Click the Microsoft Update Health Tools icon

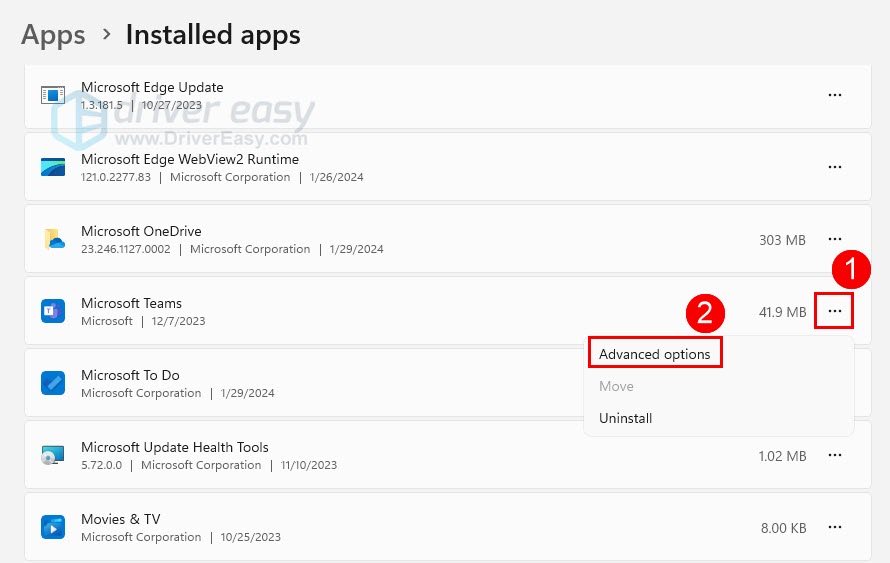tap(53, 455)
